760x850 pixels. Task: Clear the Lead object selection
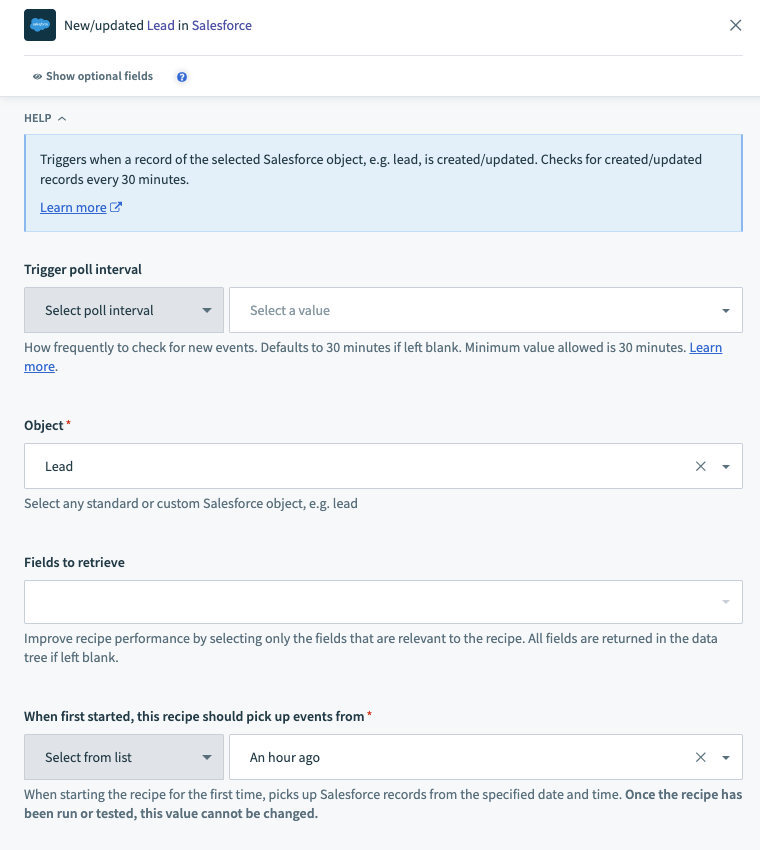coord(700,467)
